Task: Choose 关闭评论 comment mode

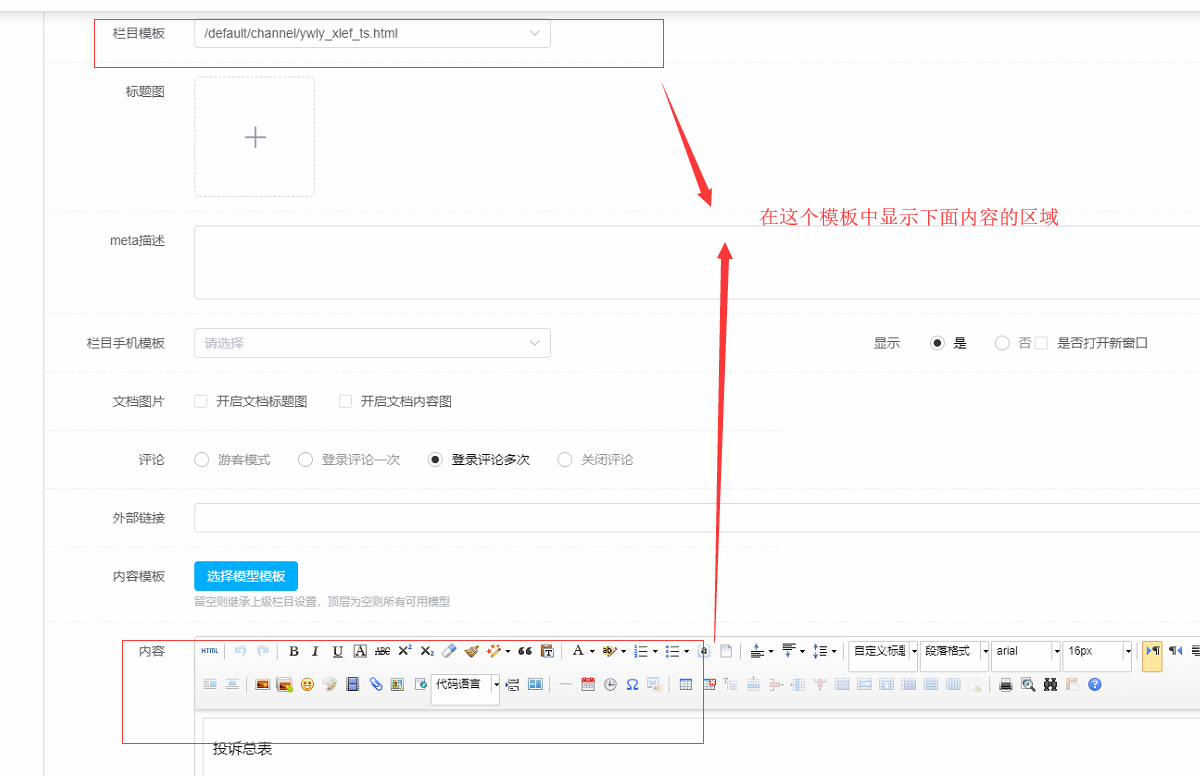Action: tap(565, 460)
